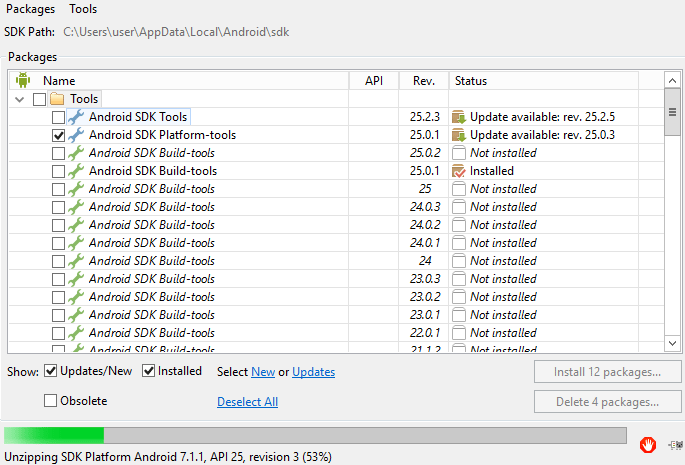The height and width of the screenshot is (465, 685).
Task: Select 'Update available: rev. 25.2.5' text
Action: 542,117
